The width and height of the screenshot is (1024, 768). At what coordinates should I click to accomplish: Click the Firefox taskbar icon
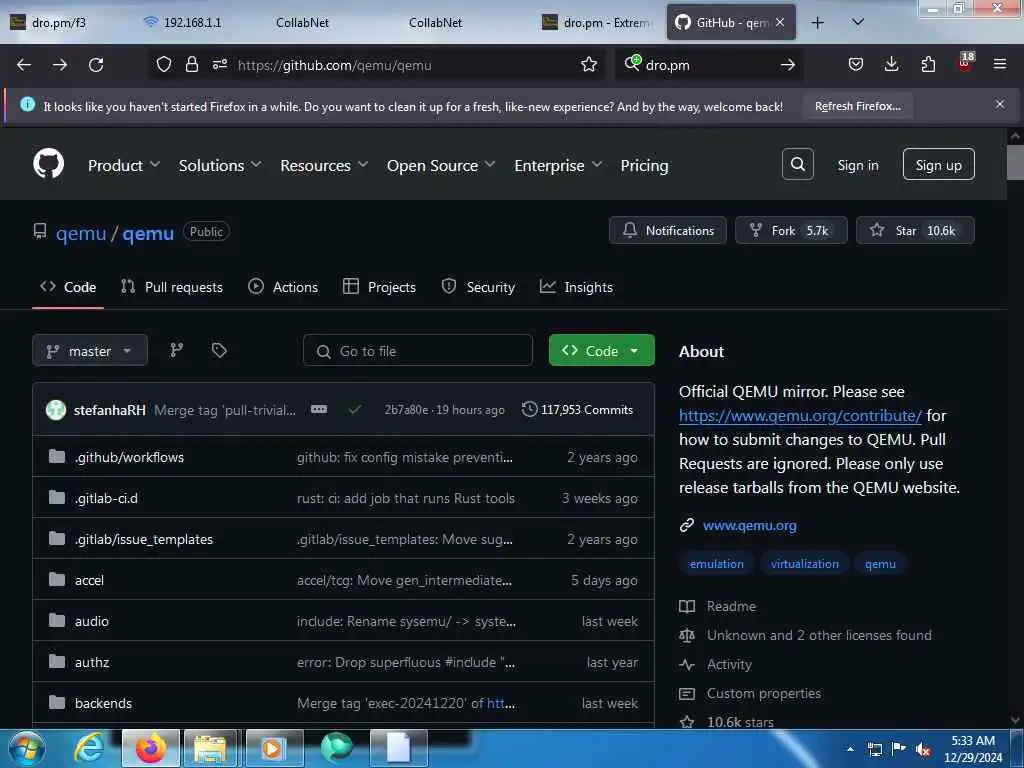(x=150, y=748)
